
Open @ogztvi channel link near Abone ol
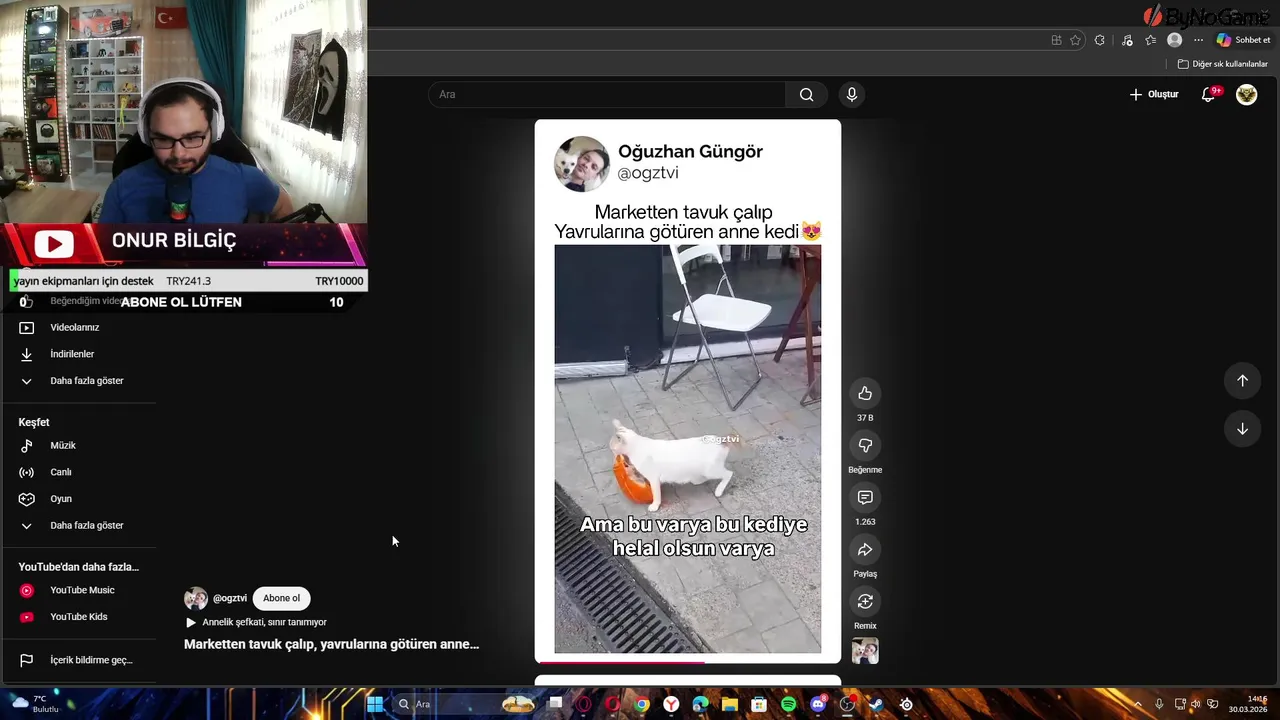coord(230,598)
